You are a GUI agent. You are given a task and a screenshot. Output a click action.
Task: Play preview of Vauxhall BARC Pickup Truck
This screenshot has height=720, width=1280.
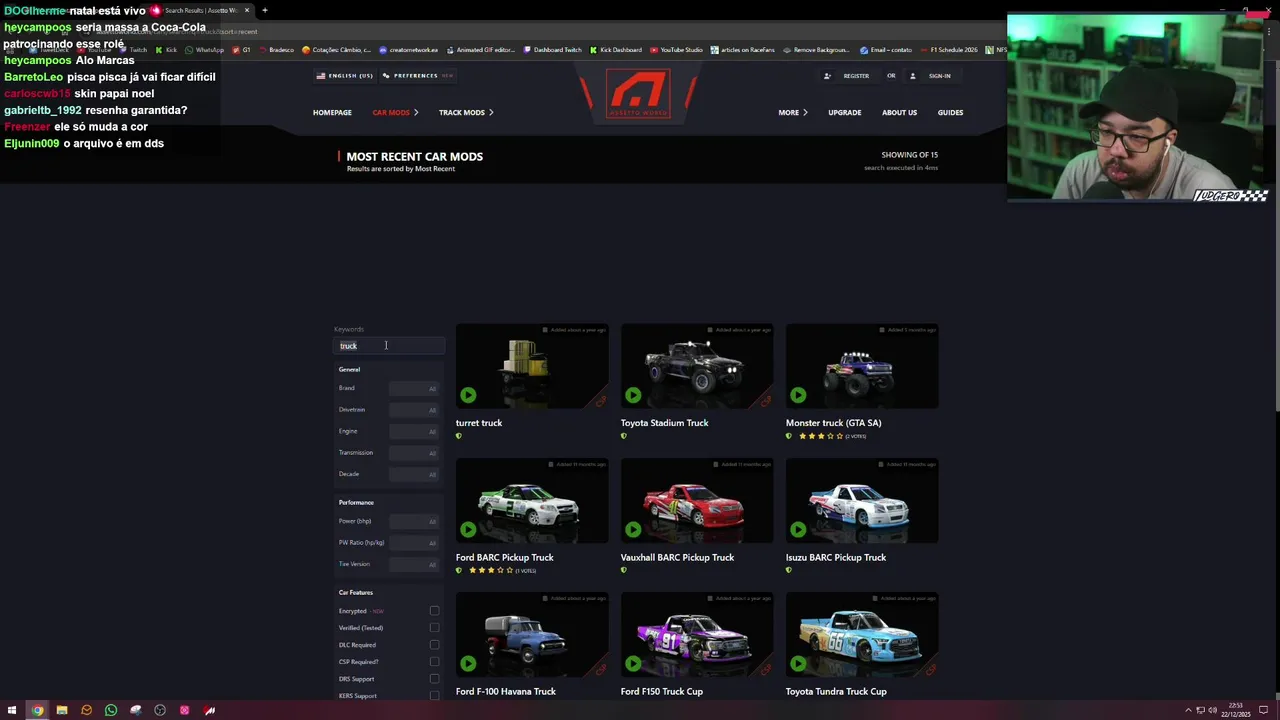[633, 529]
